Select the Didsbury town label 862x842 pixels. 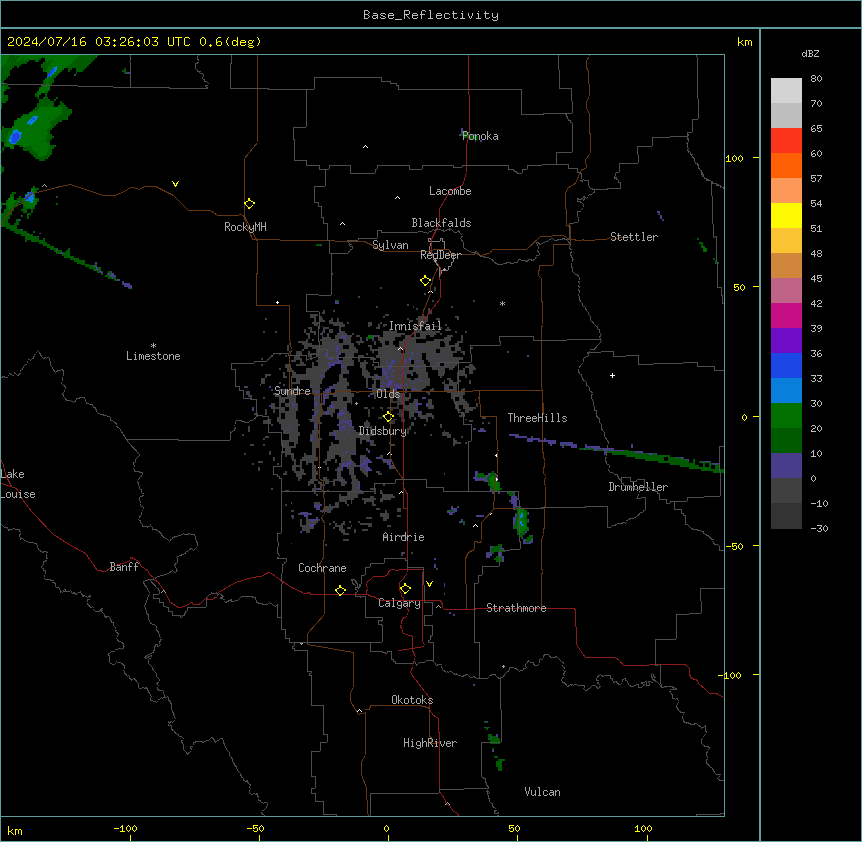point(383,431)
